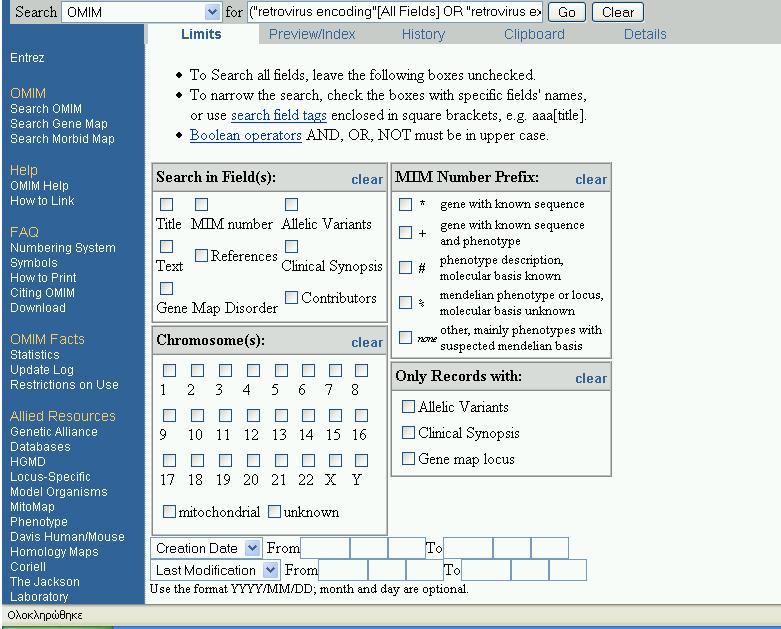Select chromosome 1 checkbox

click(169, 370)
